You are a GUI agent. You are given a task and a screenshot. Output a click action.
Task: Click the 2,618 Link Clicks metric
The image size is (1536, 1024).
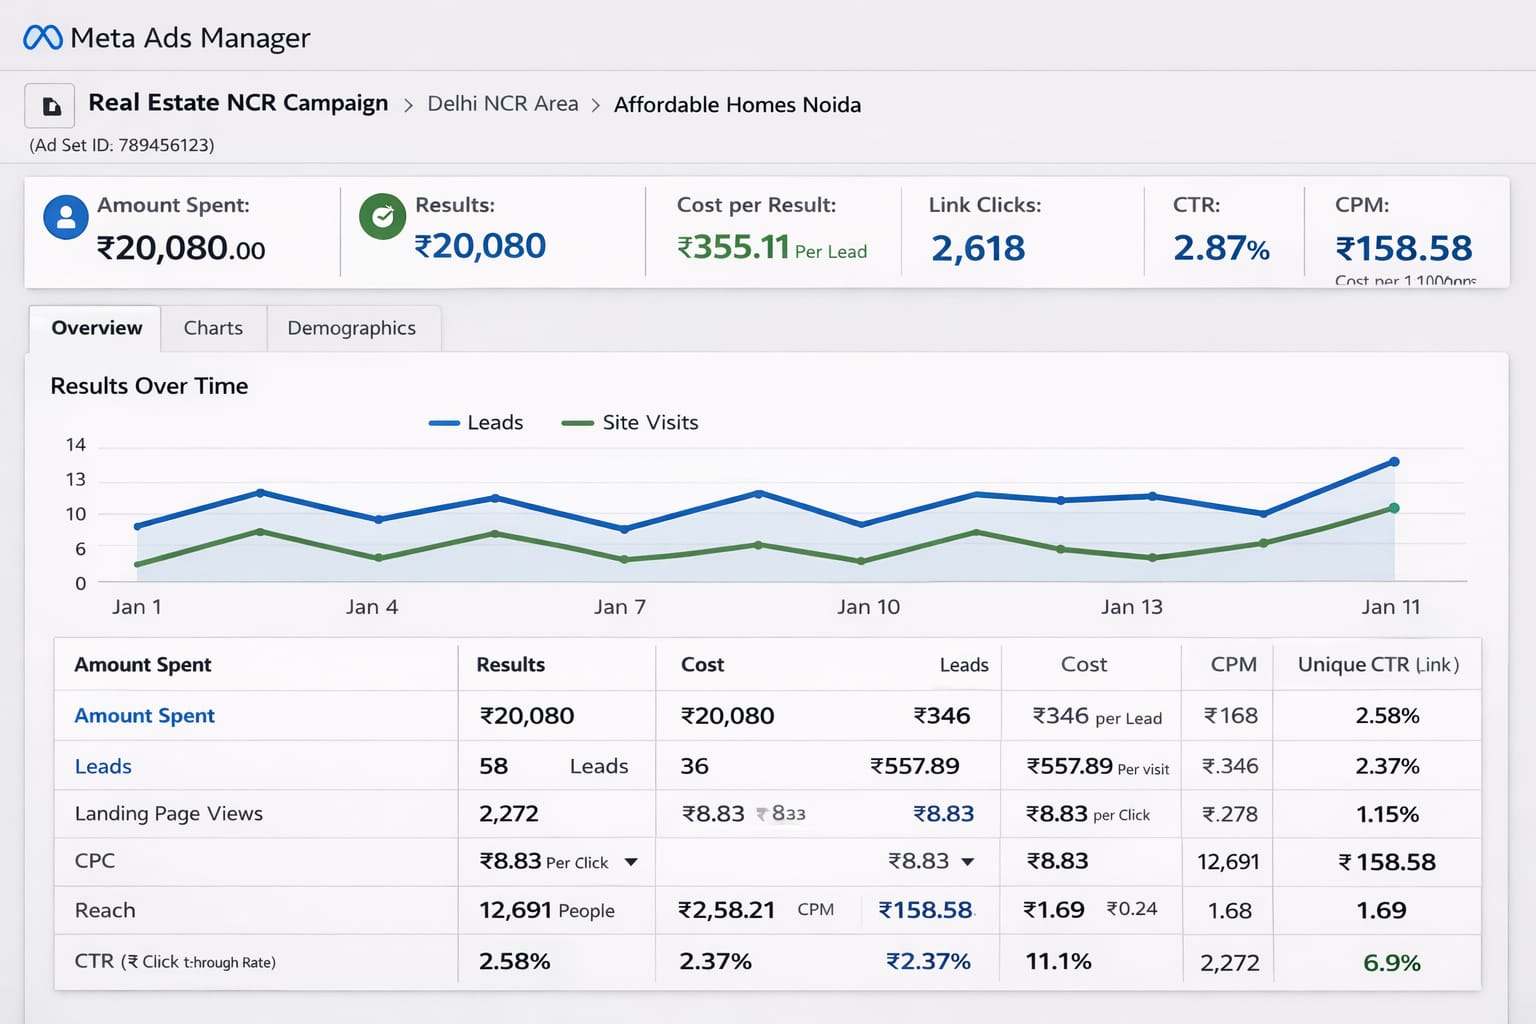[x=977, y=248]
